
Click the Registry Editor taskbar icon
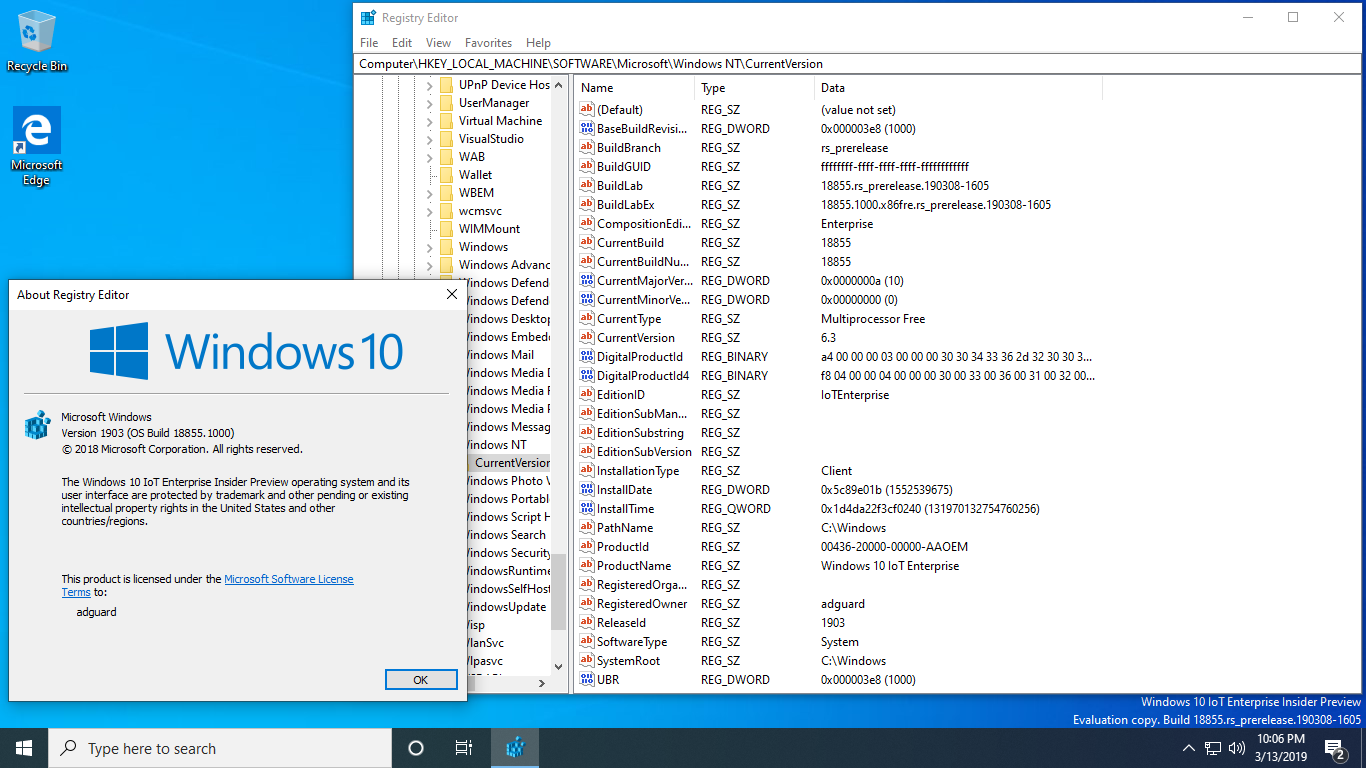(x=515, y=748)
